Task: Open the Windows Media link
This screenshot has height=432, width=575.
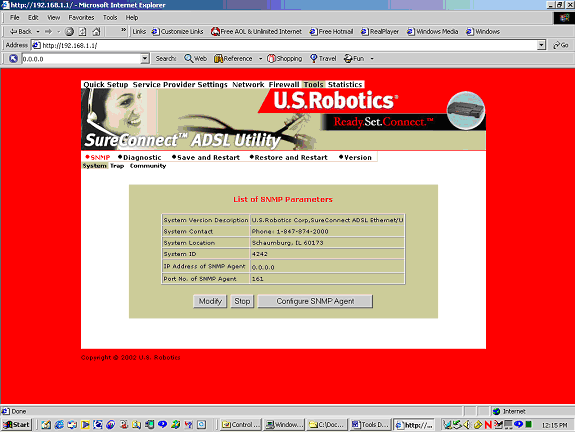Action: pos(433,32)
